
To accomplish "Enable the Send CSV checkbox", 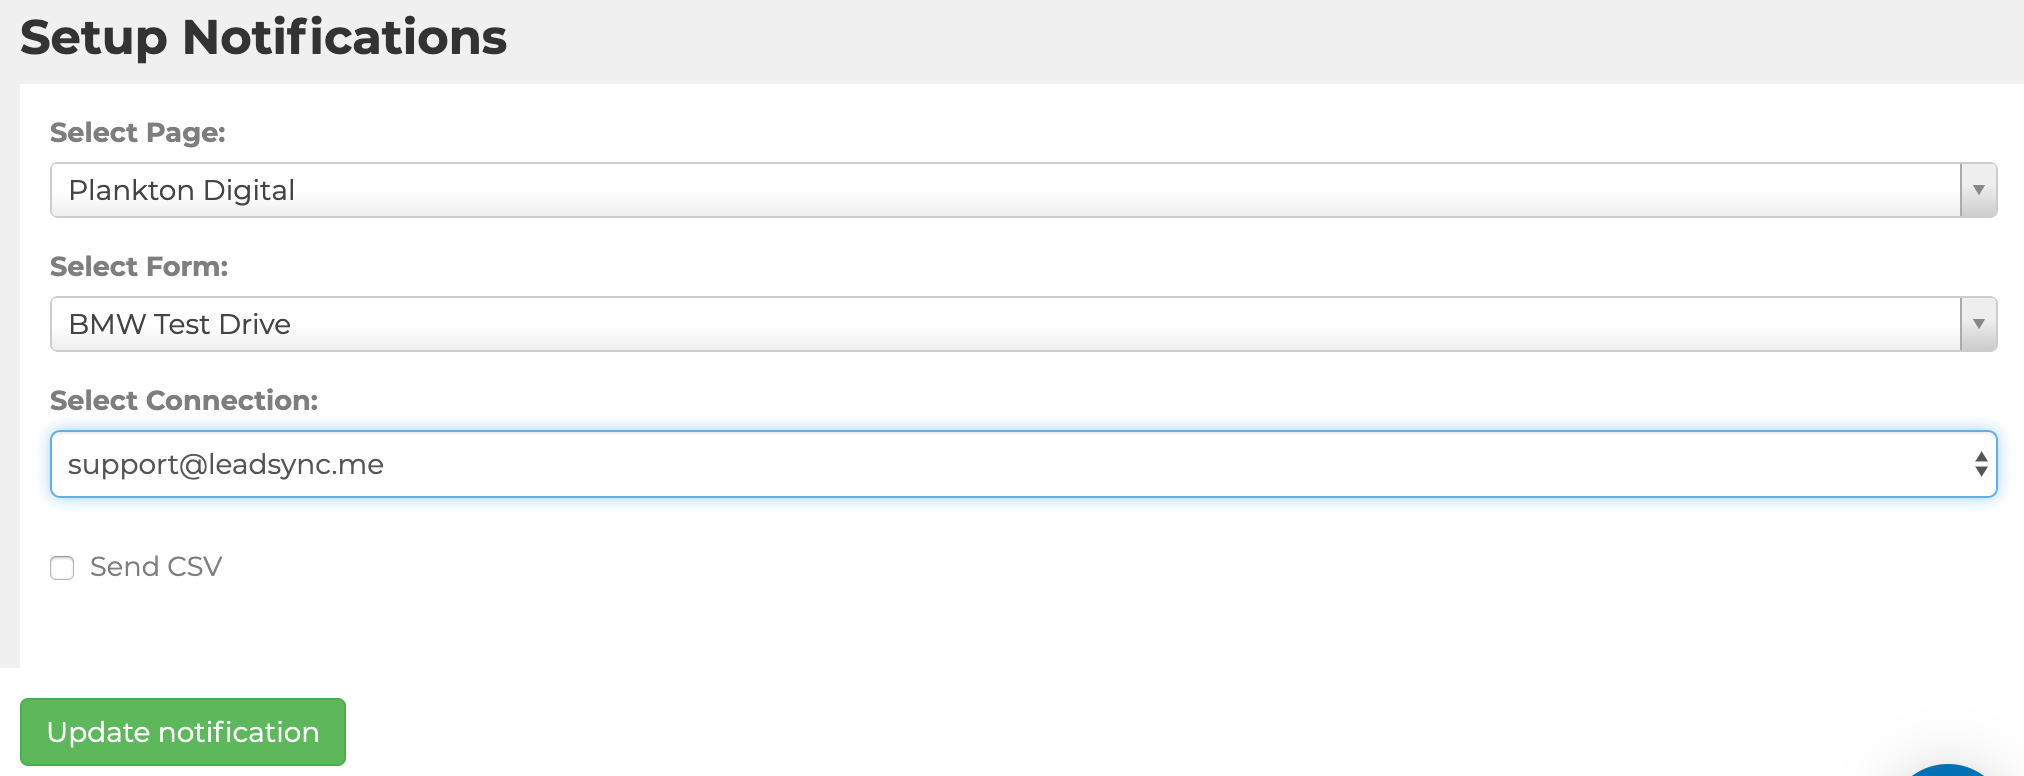I will pos(62,568).
